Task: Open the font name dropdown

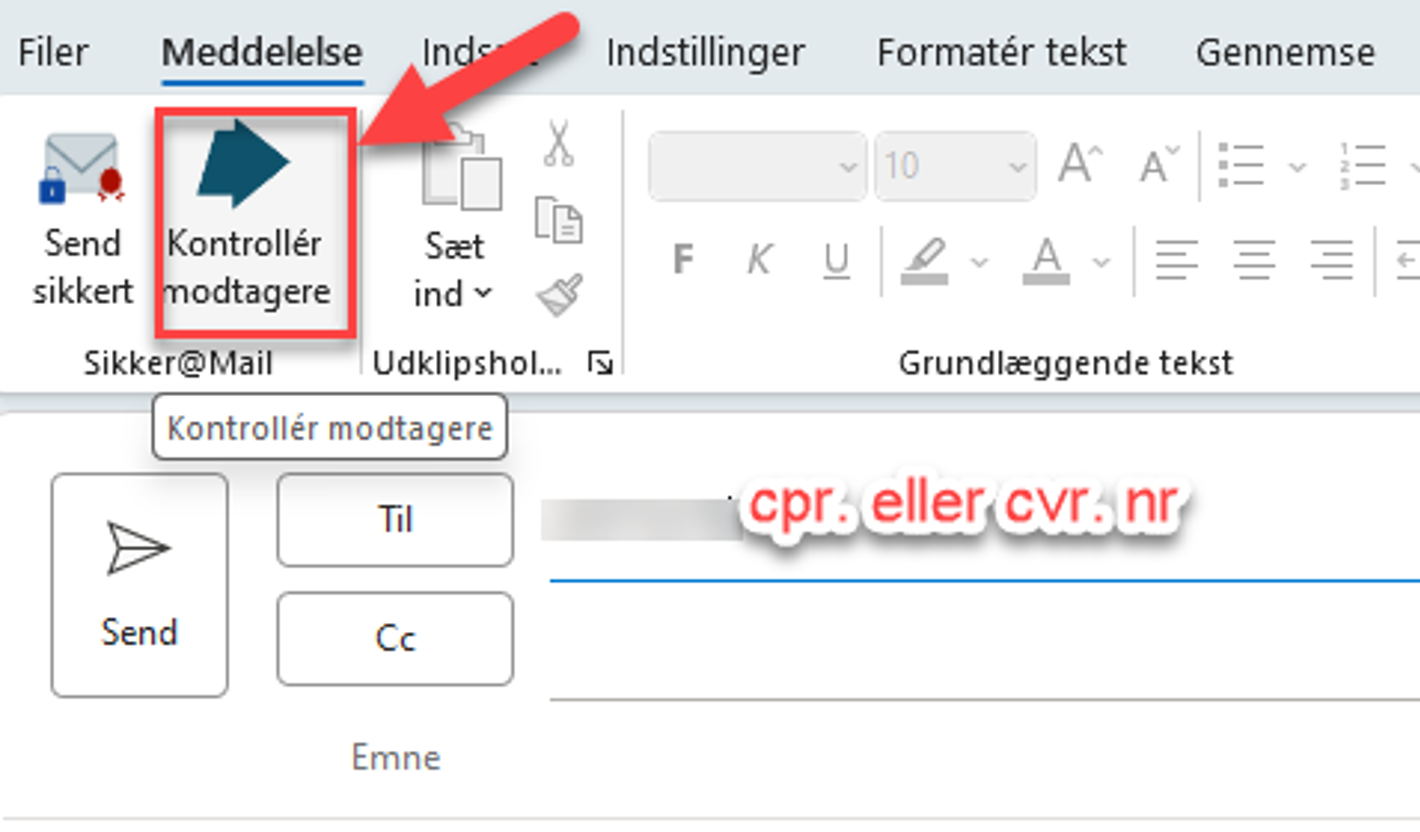Action: (848, 166)
